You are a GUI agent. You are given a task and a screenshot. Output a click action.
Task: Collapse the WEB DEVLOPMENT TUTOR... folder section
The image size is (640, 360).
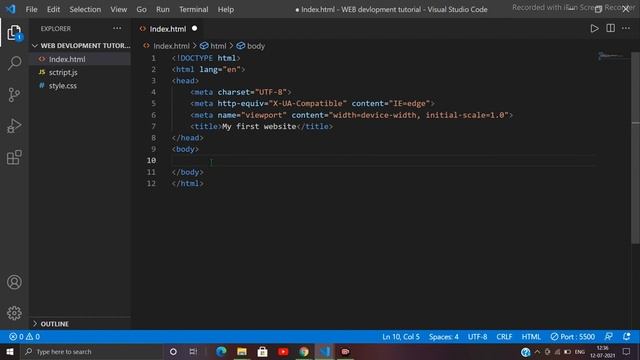(x=81, y=46)
